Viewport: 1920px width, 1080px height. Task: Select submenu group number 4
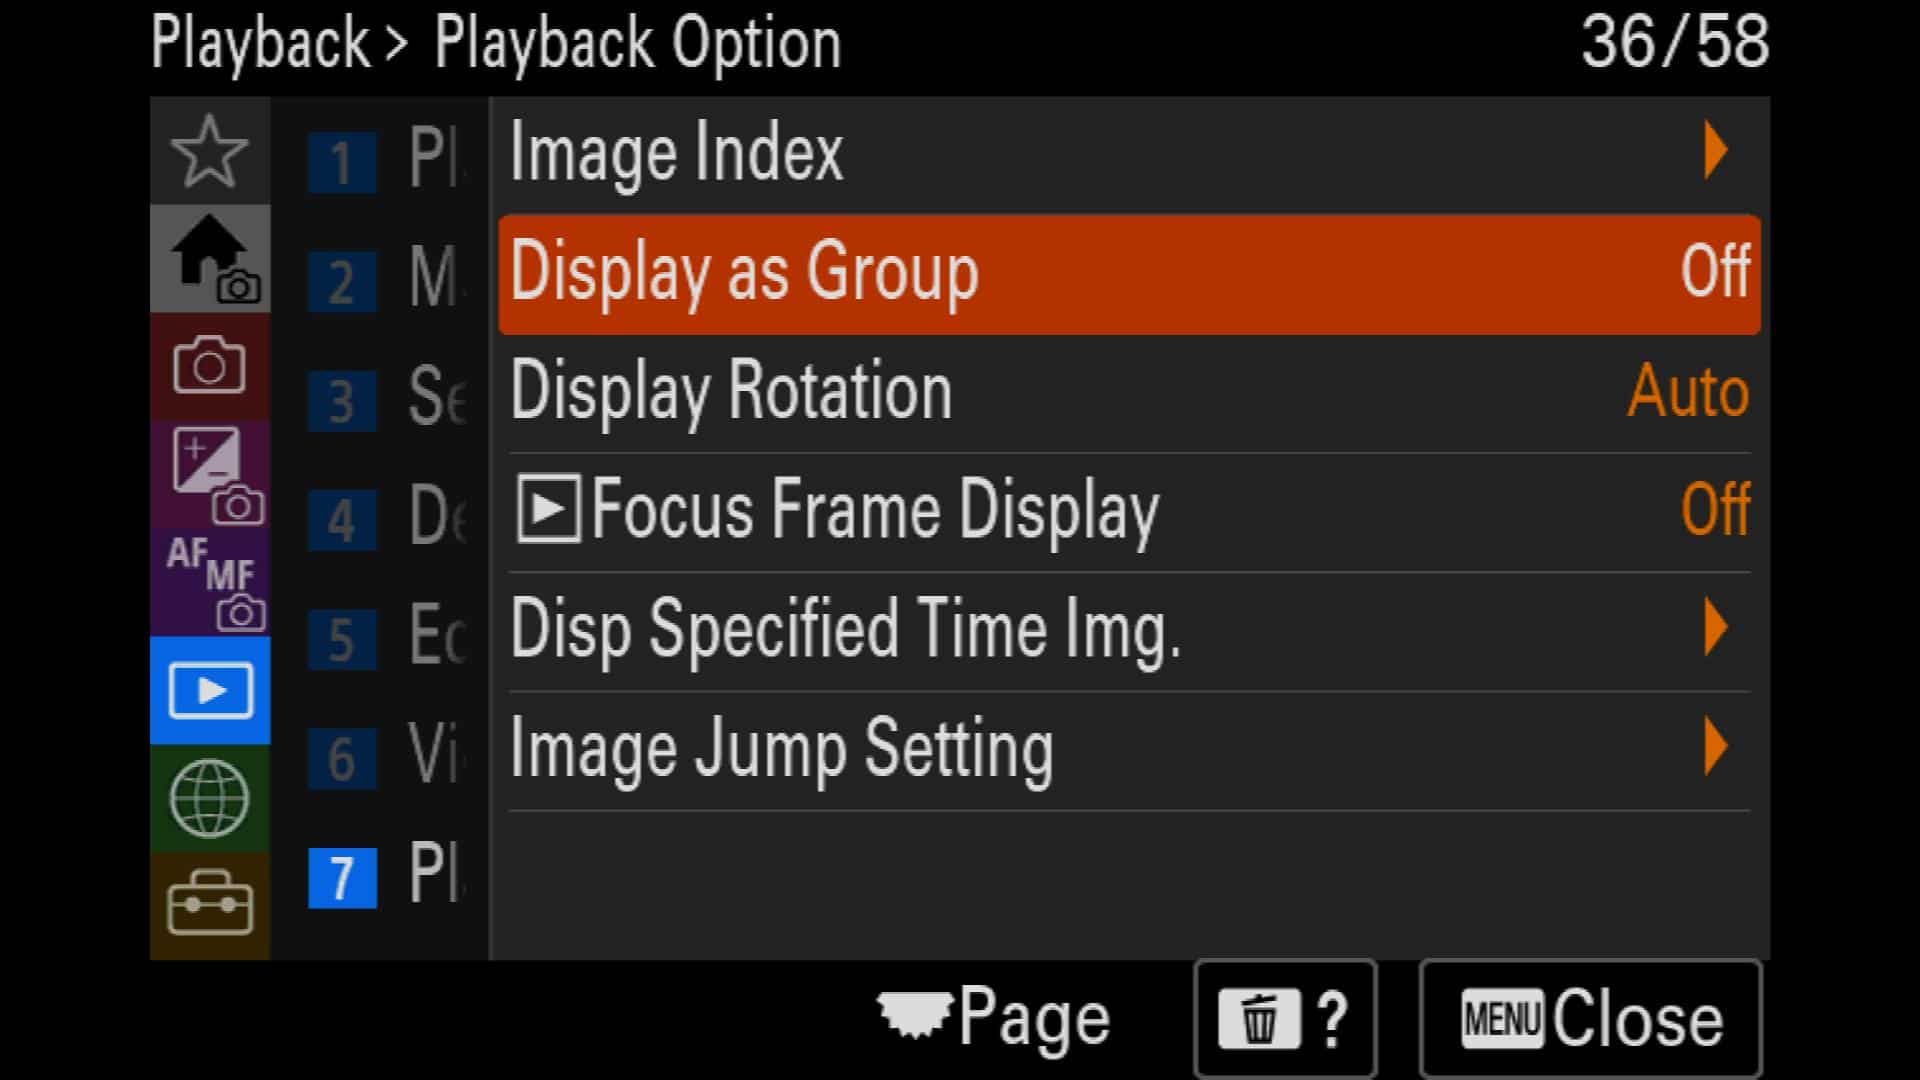click(x=342, y=520)
